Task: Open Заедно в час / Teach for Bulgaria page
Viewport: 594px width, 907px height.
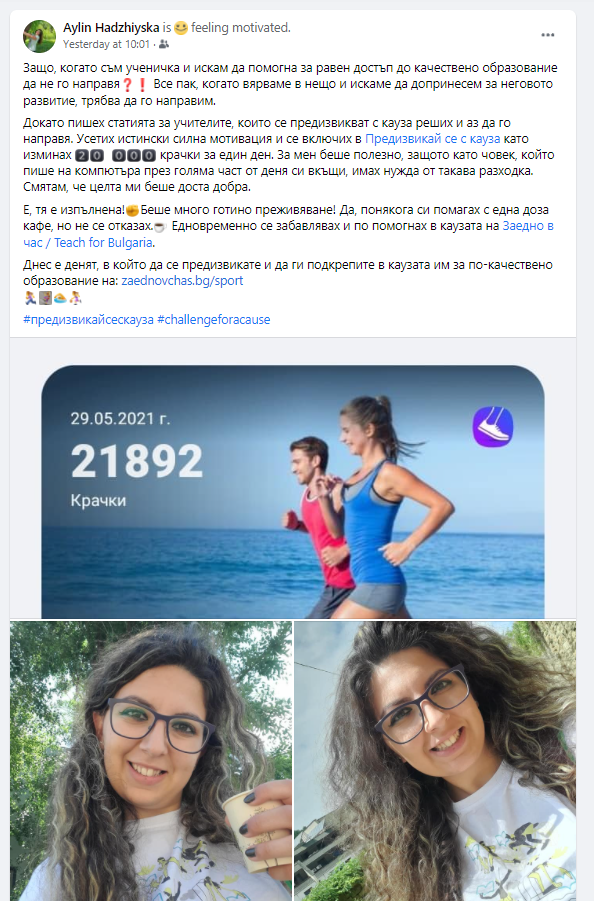Action: point(288,234)
